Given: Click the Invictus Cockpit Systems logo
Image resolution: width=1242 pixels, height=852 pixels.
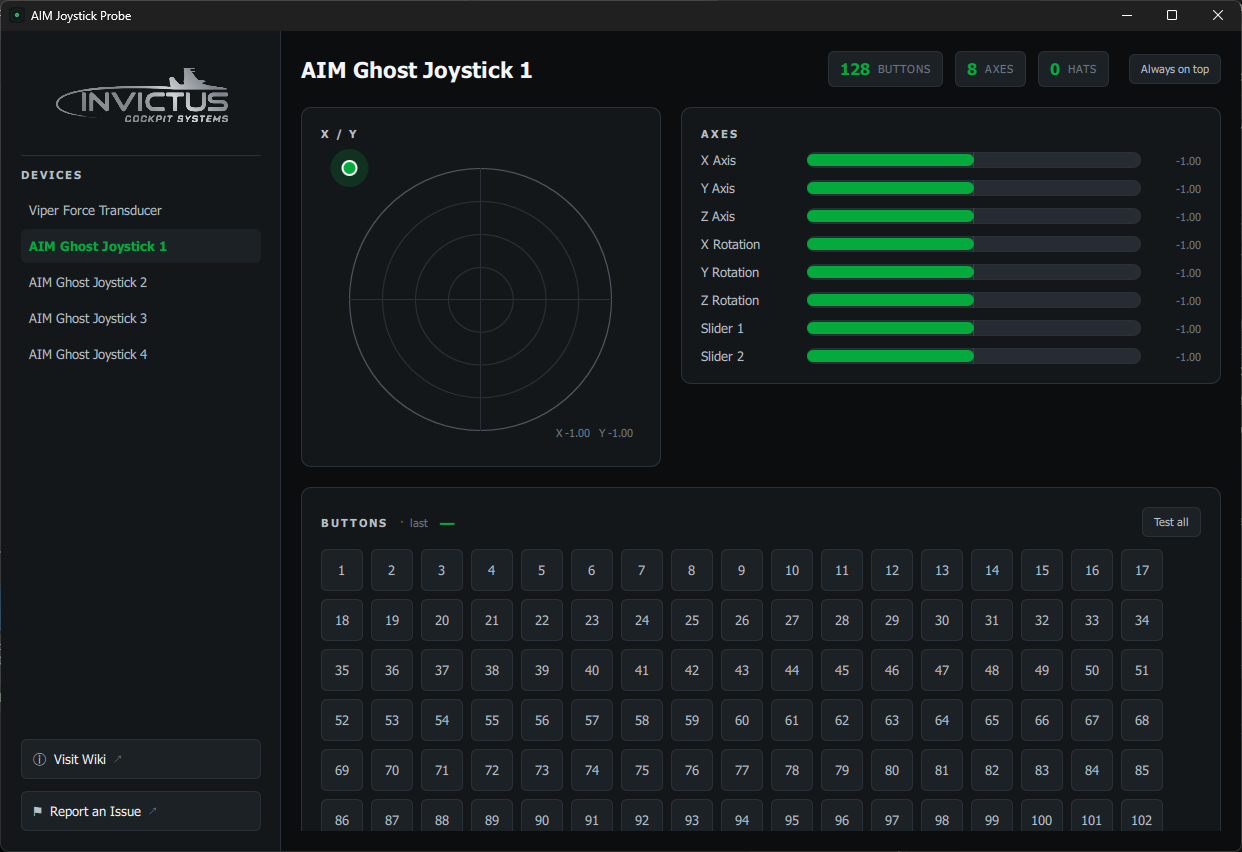Looking at the screenshot, I should tap(142, 96).
